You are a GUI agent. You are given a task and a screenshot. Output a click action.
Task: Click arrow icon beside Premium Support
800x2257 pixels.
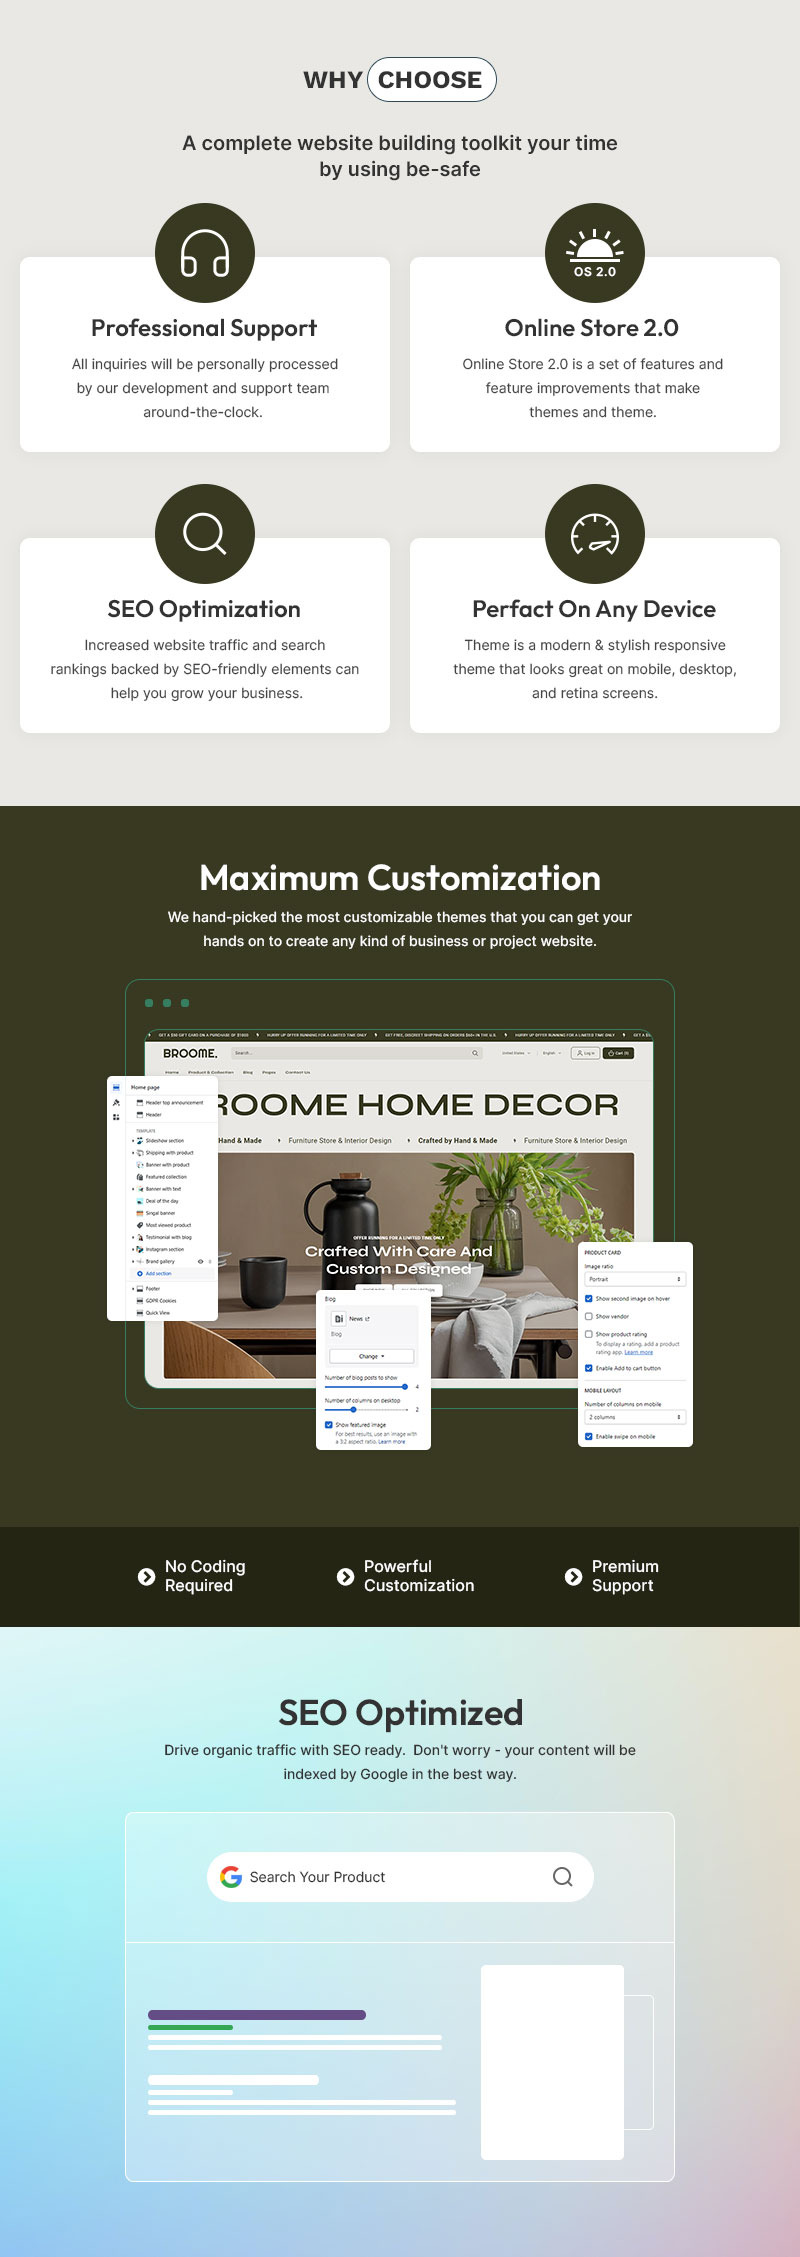tap(573, 1576)
